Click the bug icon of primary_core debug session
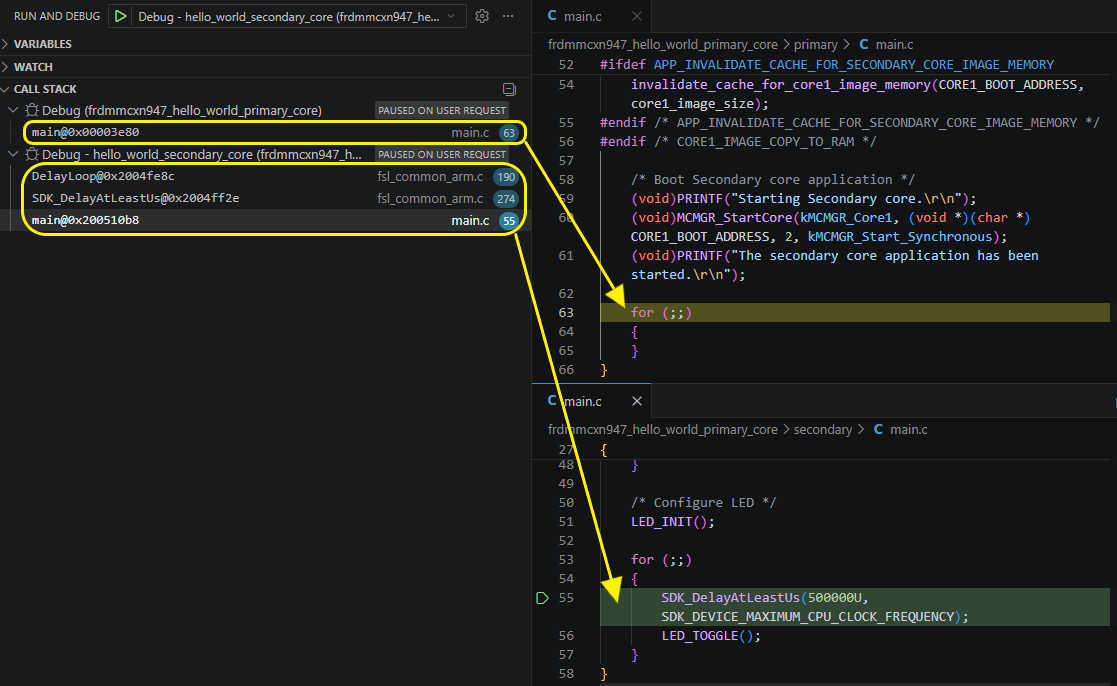The image size is (1117, 686). click(x=32, y=110)
